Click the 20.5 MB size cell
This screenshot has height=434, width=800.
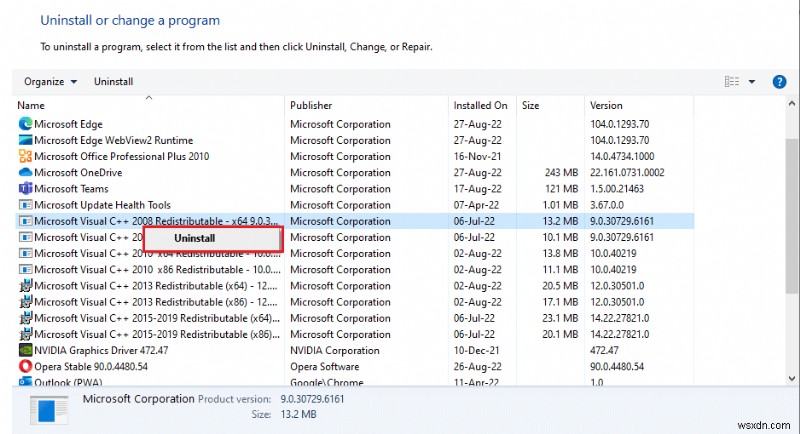[x=560, y=286]
